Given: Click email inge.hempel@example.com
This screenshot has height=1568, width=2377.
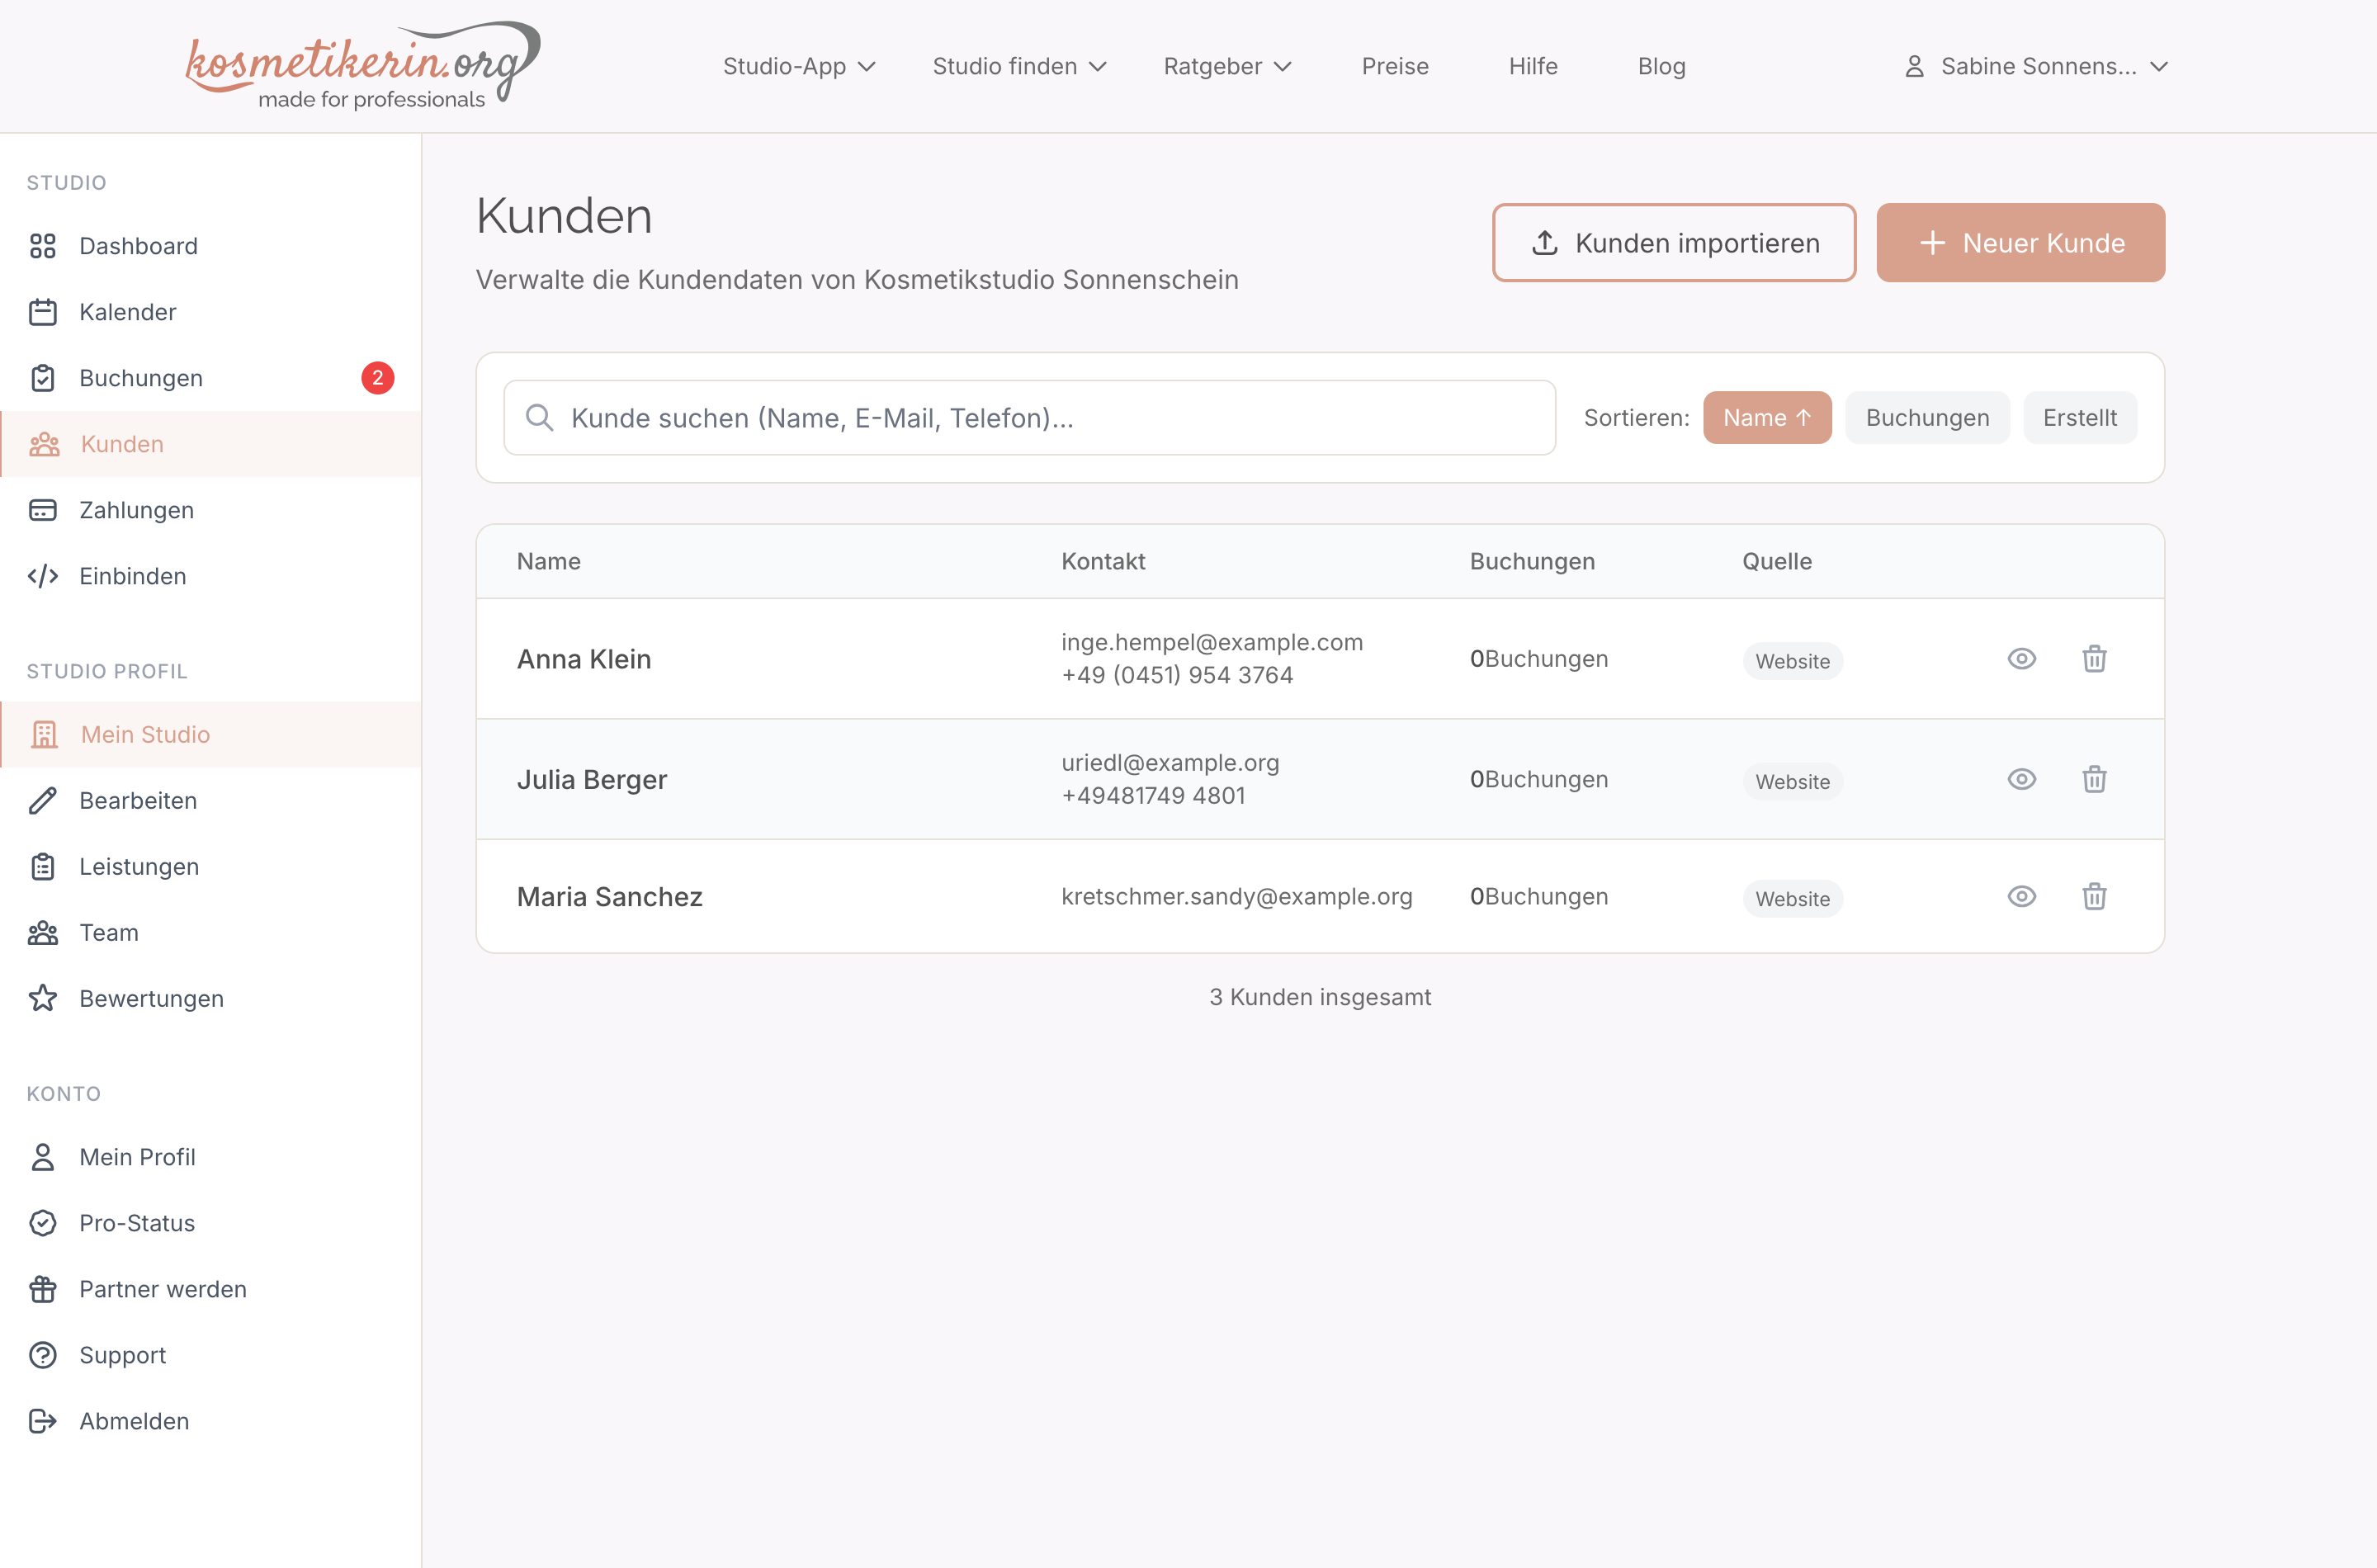Looking at the screenshot, I should [x=1212, y=642].
